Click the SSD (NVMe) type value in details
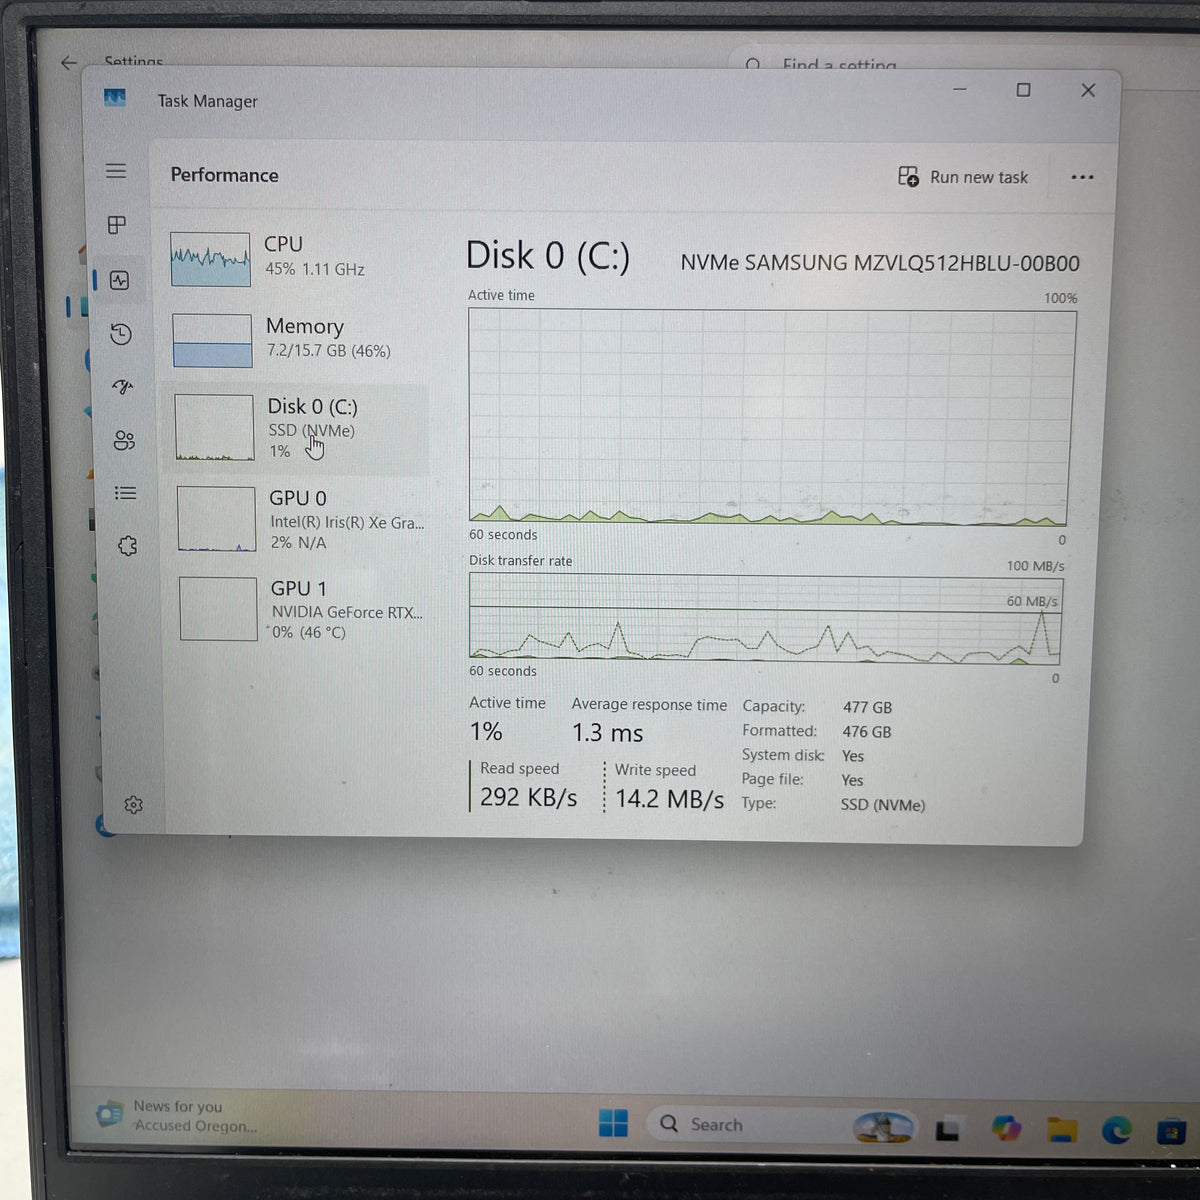This screenshot has height=1200, width=1200. 883,805
